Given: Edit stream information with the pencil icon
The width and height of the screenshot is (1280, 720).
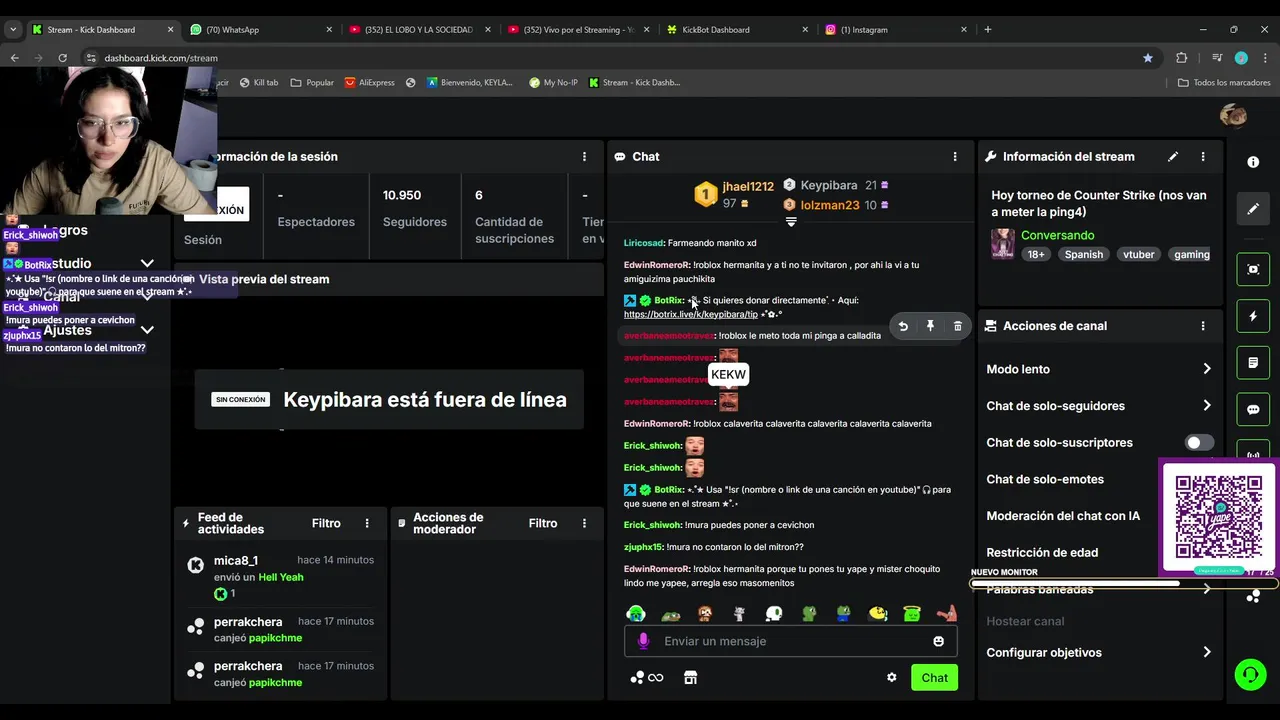Looking at the screenshot, I should coord(1173,157).
